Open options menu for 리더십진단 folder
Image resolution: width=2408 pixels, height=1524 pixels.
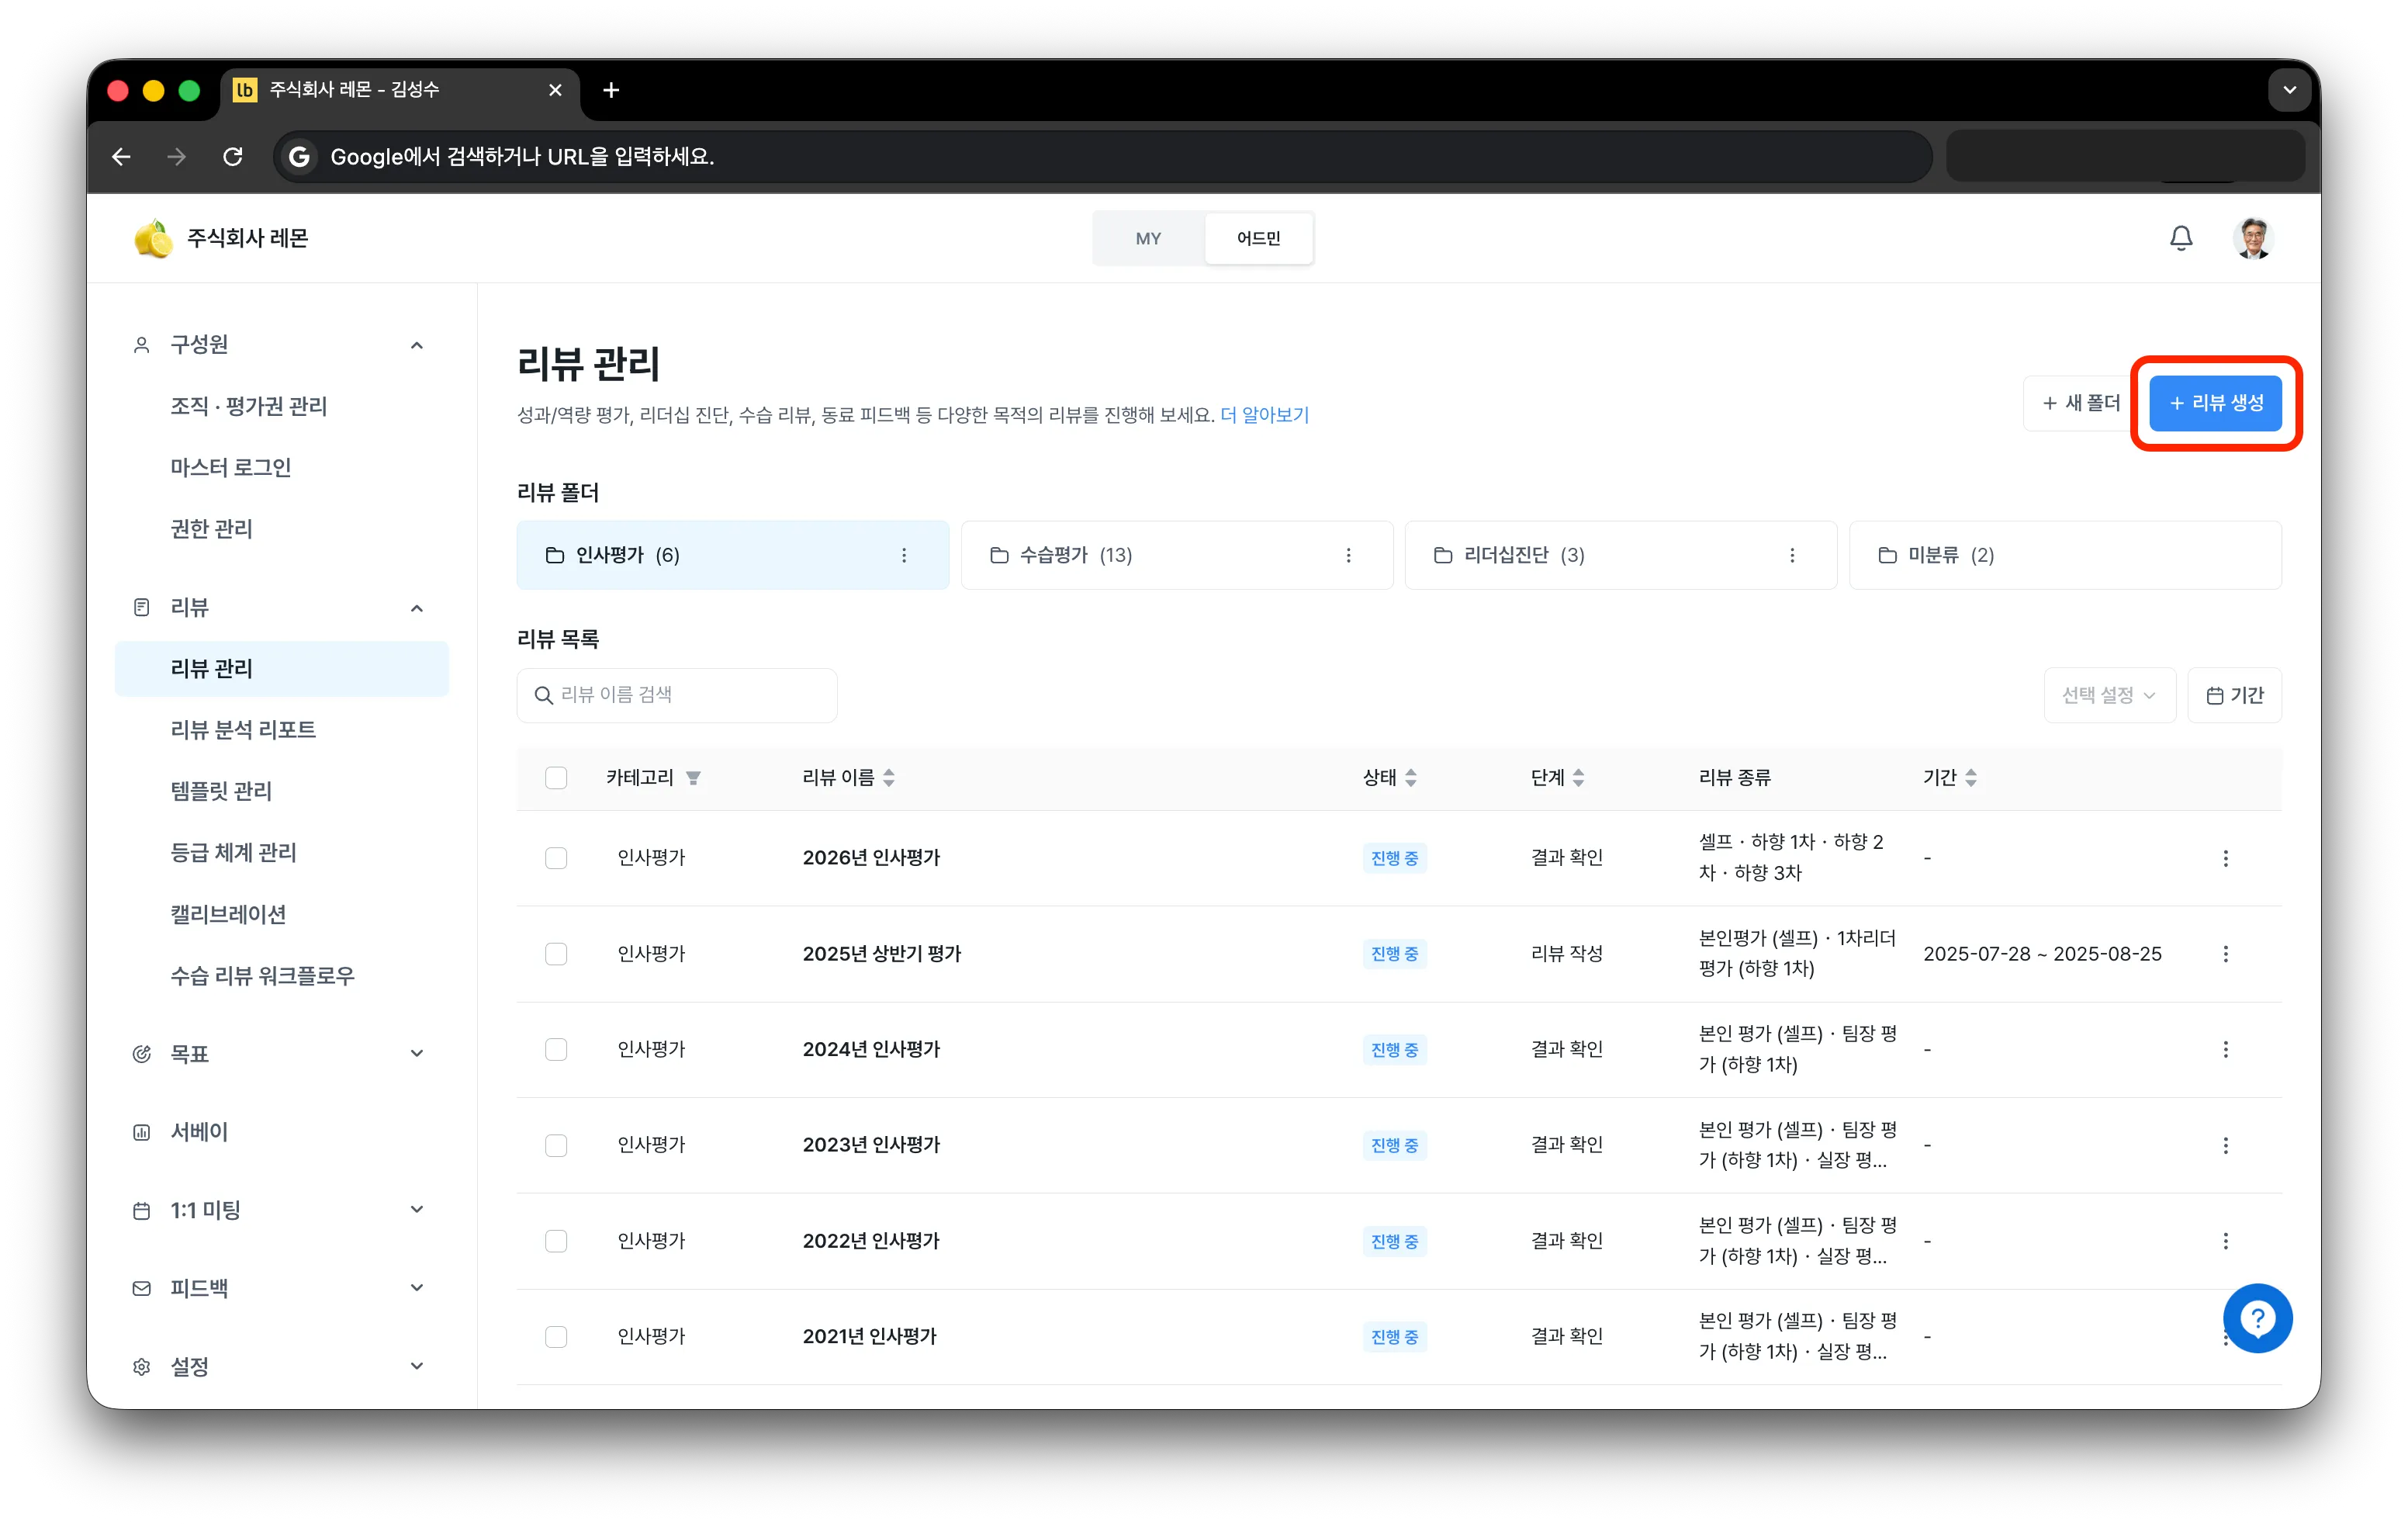coord(1792,555)
